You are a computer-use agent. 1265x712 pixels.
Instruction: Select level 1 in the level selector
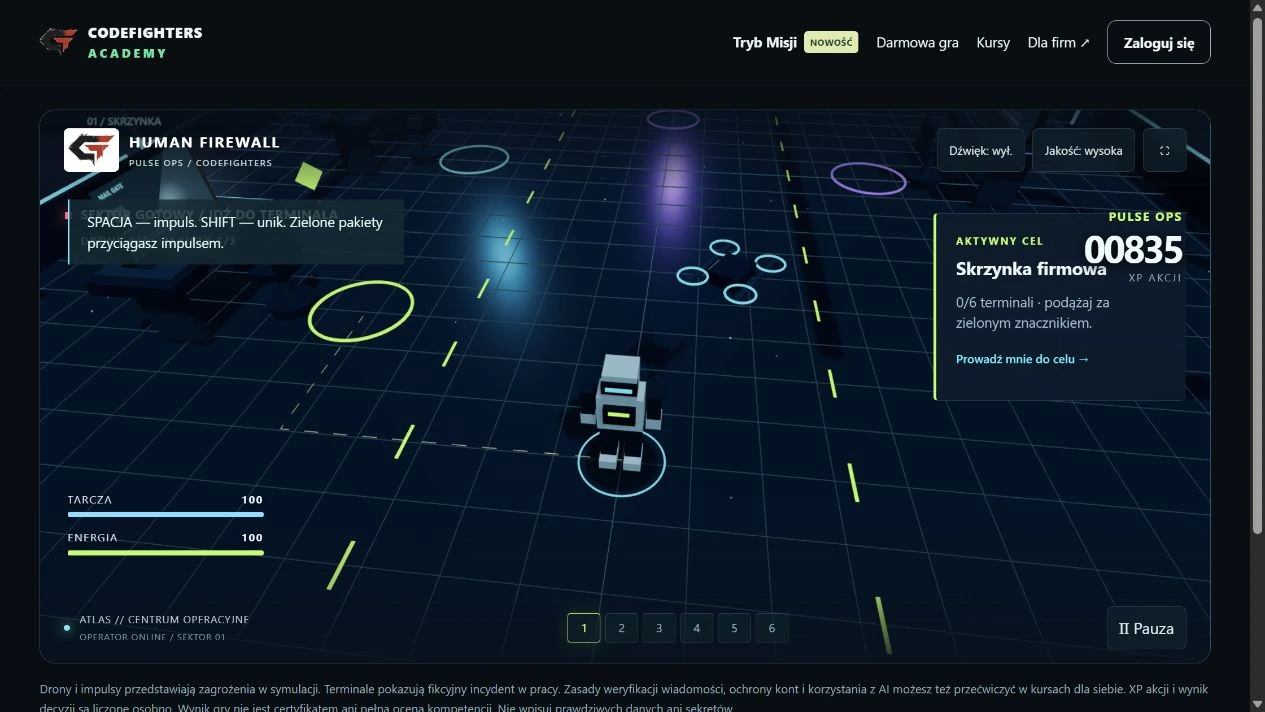(584, 628)
